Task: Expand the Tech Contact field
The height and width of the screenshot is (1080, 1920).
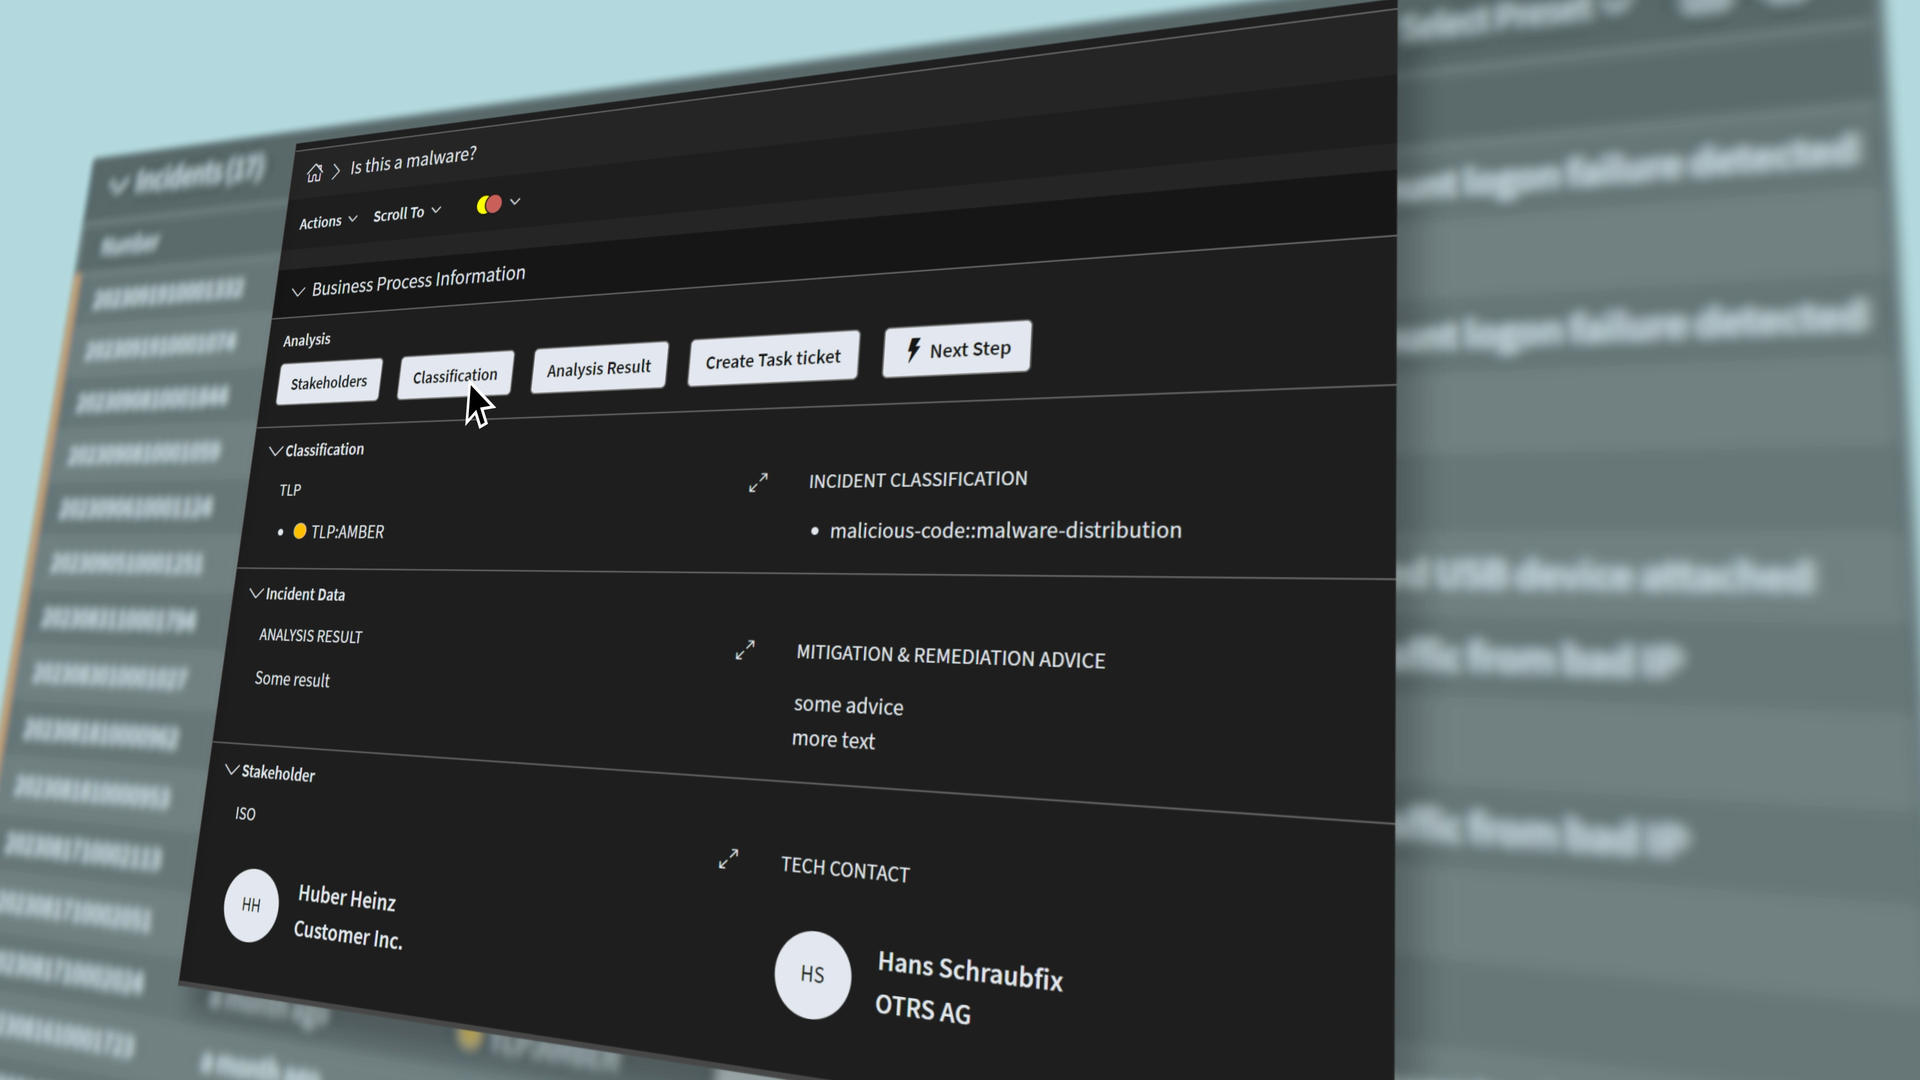Action: coord(729,859)
